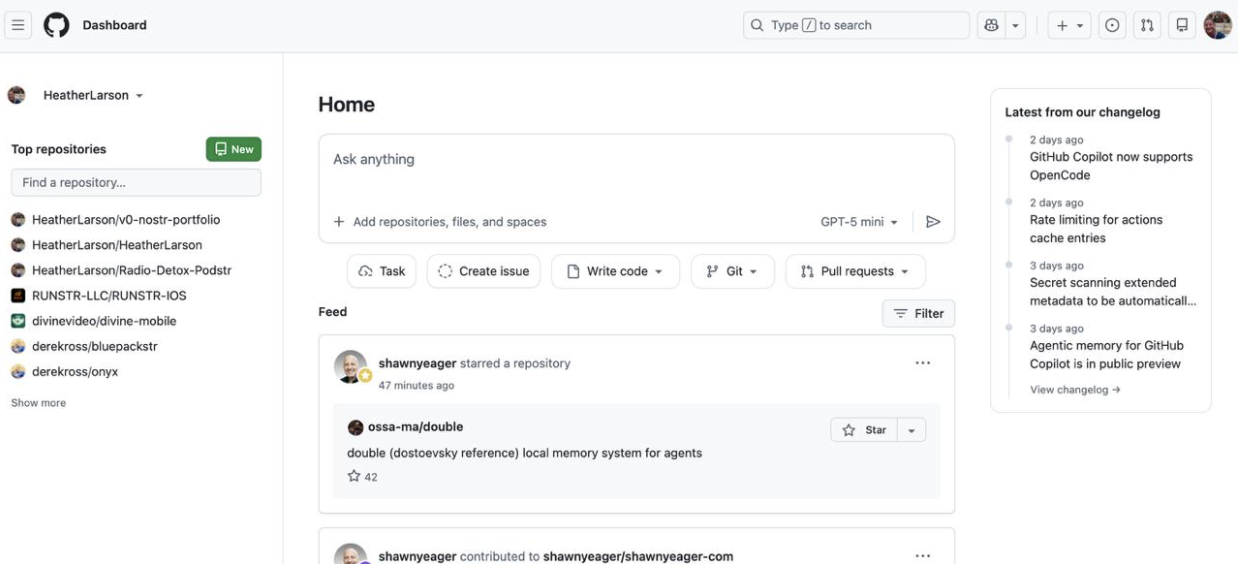Viewport: 1238px width, 564px height.
Task: Open the Issues icon in header
Action: (x=1112, y=25)
